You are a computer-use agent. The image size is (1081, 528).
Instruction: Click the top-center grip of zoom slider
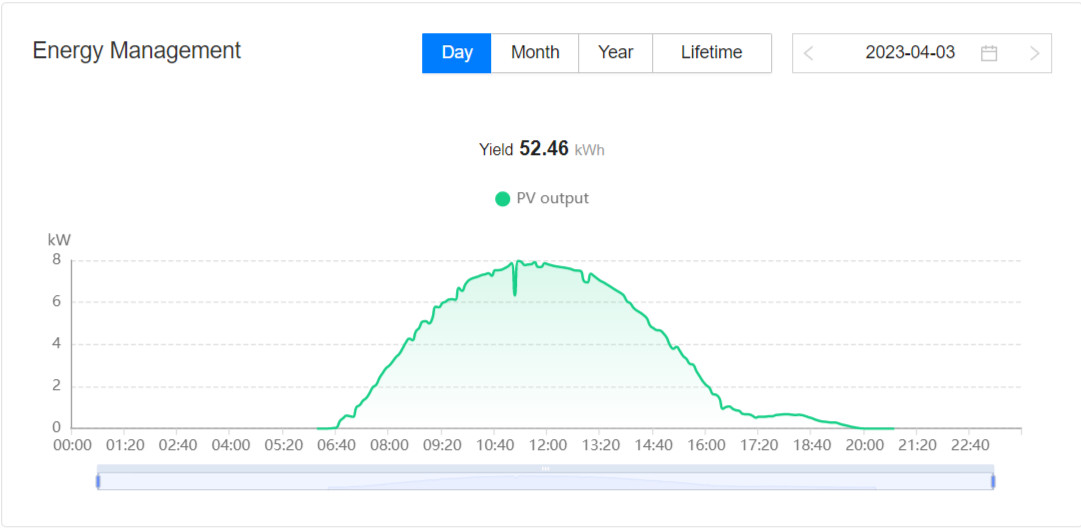pyautogui.click(x=545, y=468)
